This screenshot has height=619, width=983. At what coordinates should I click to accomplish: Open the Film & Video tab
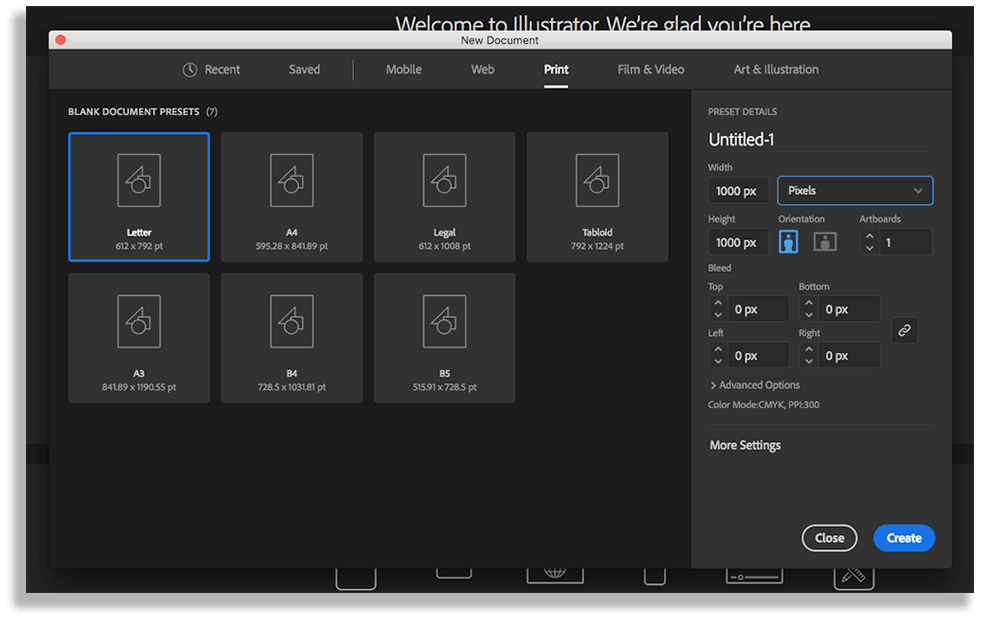point(651,70)
